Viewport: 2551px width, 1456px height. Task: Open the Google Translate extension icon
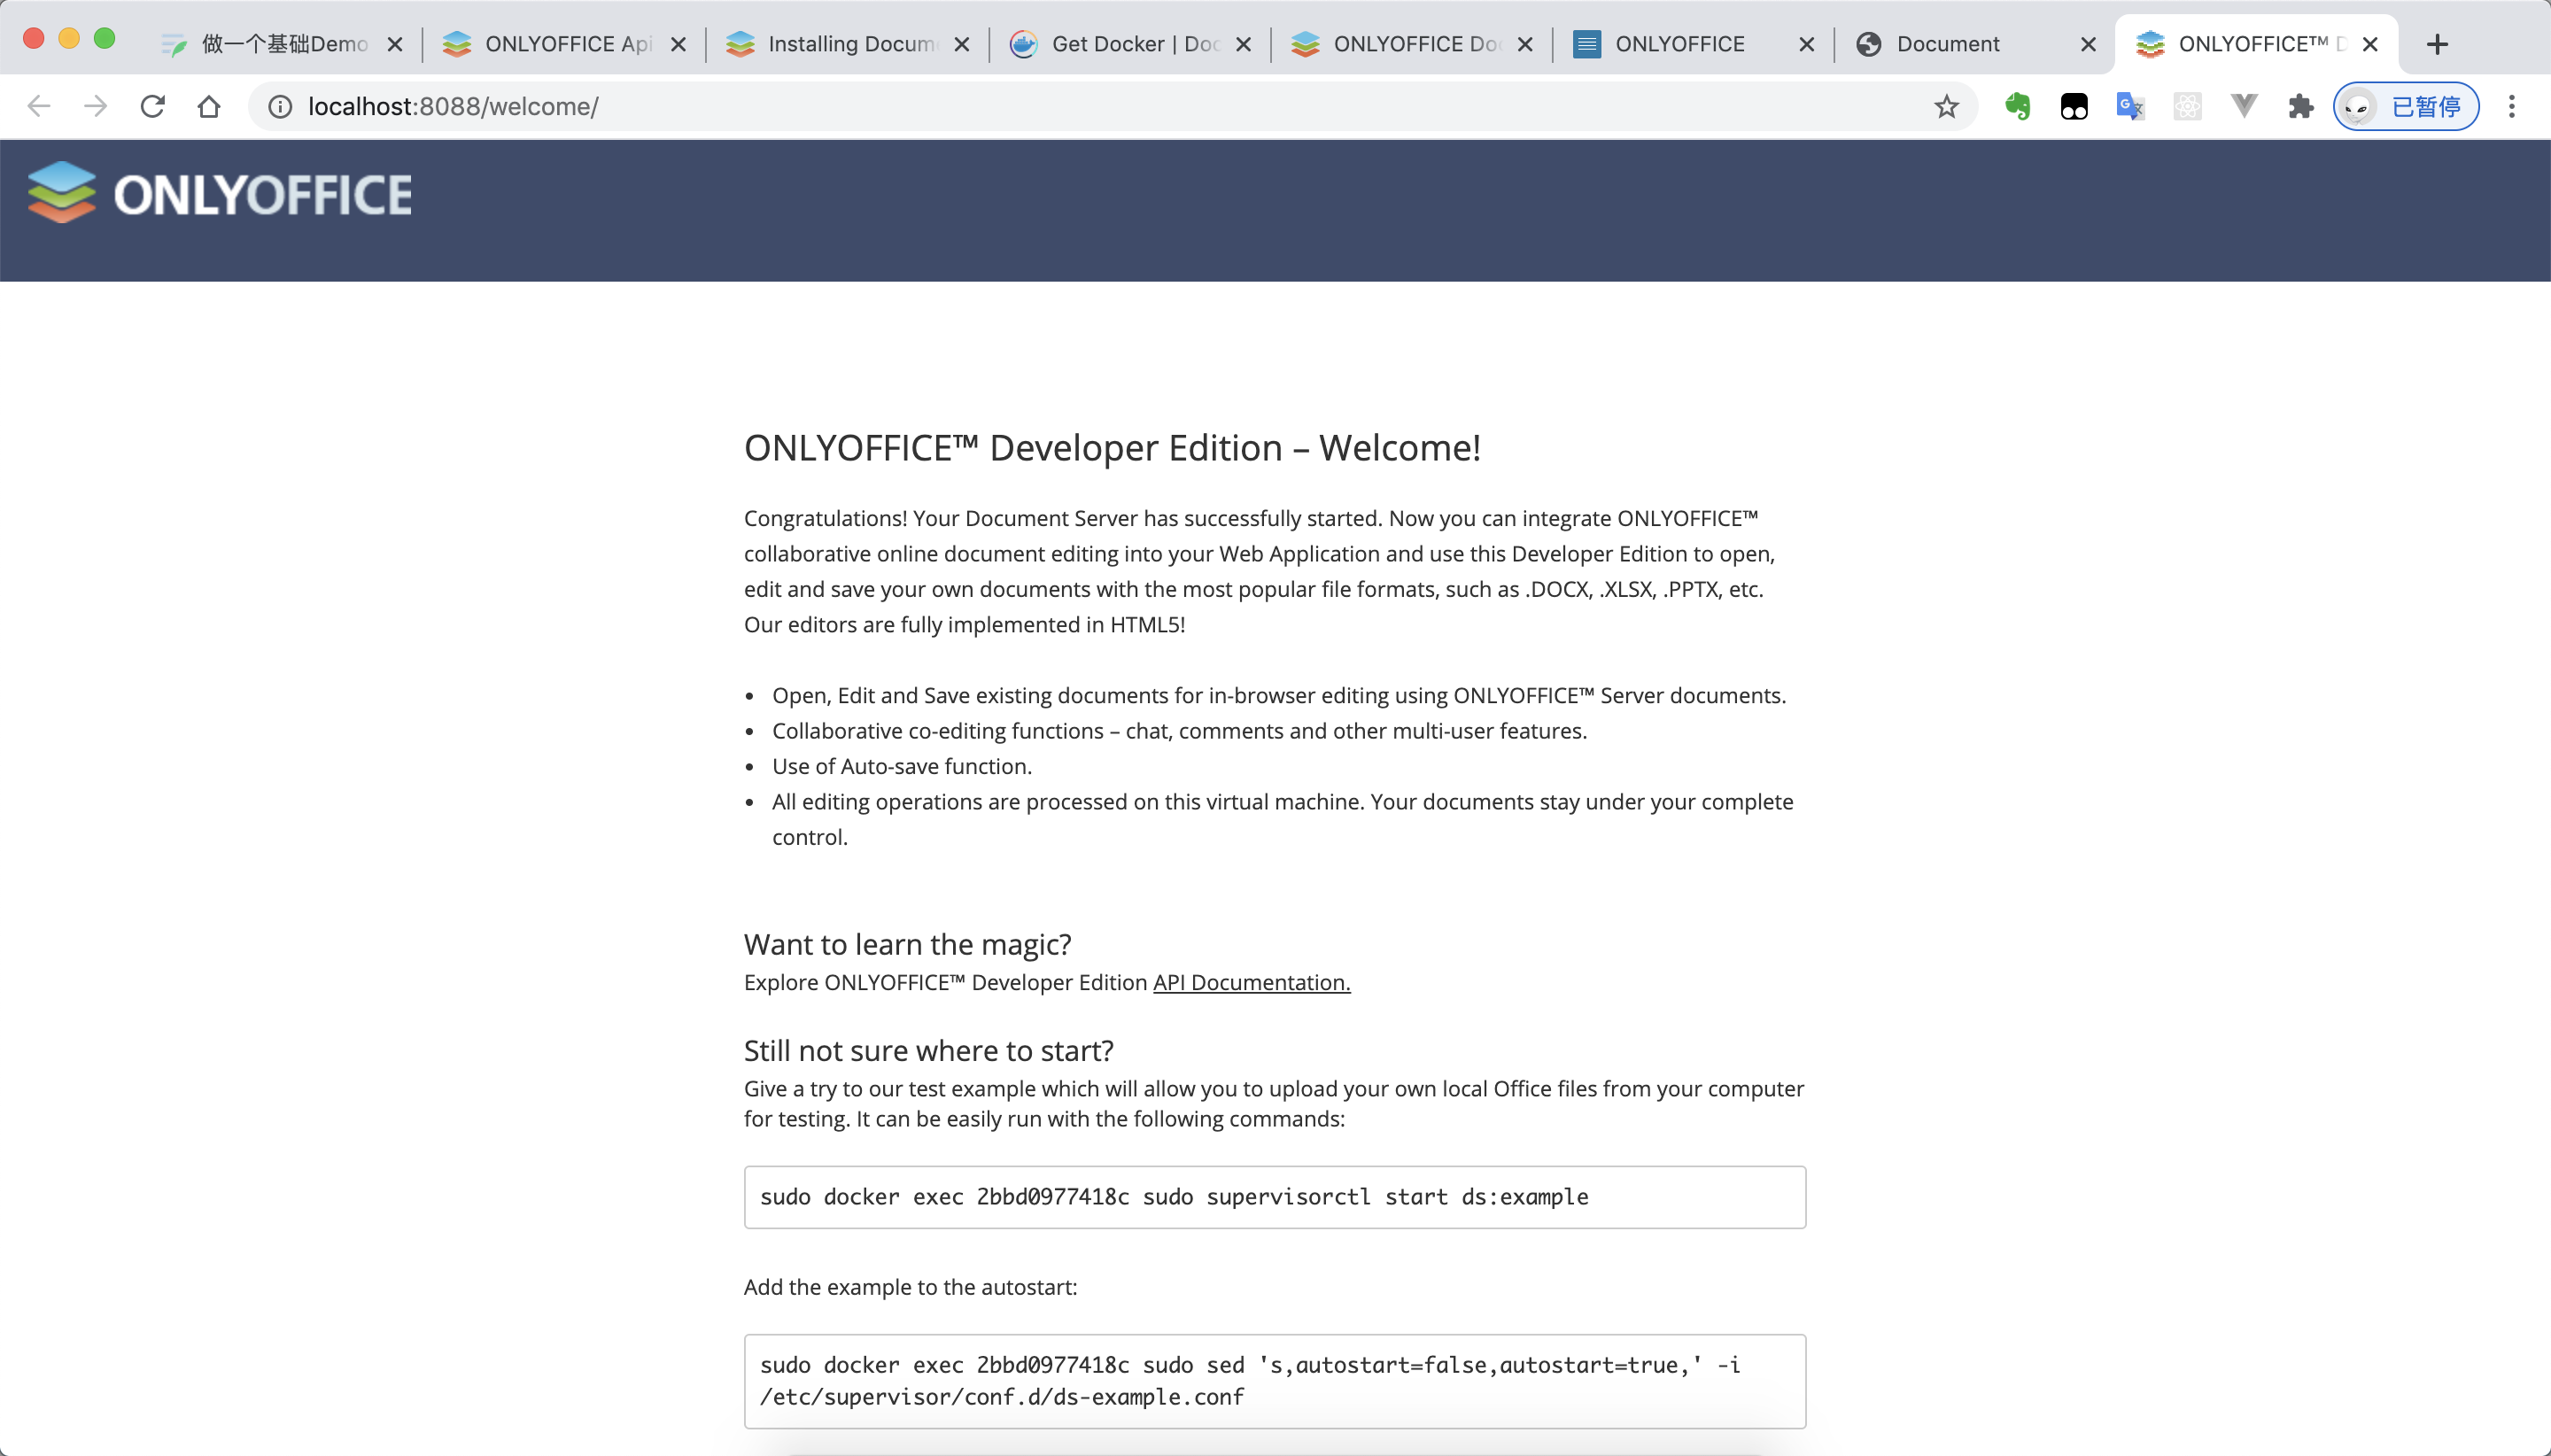2130,106
